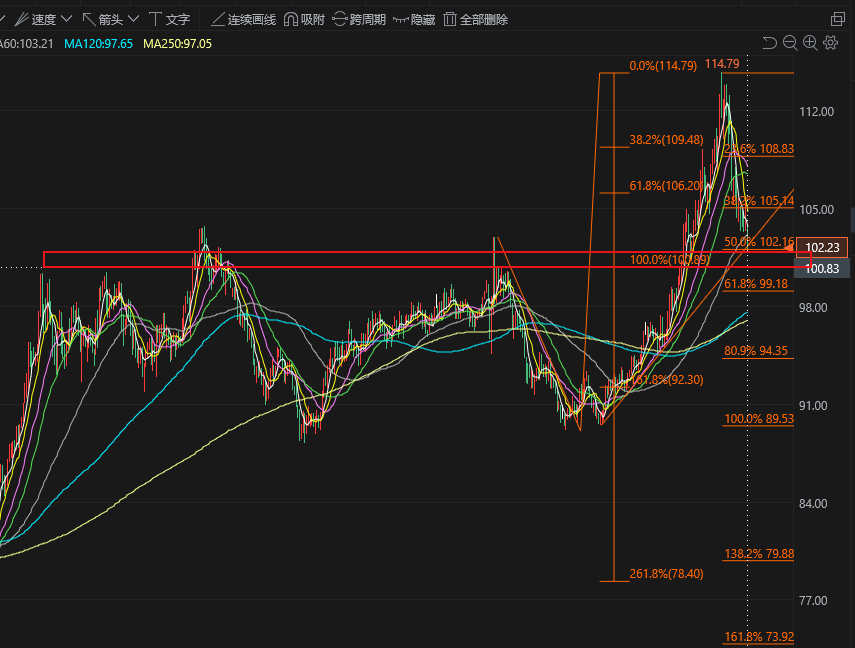This screenshot has width=855, height=648.
Task: Hide drawings with 隐藏 eye button
Action: [413, 19]
